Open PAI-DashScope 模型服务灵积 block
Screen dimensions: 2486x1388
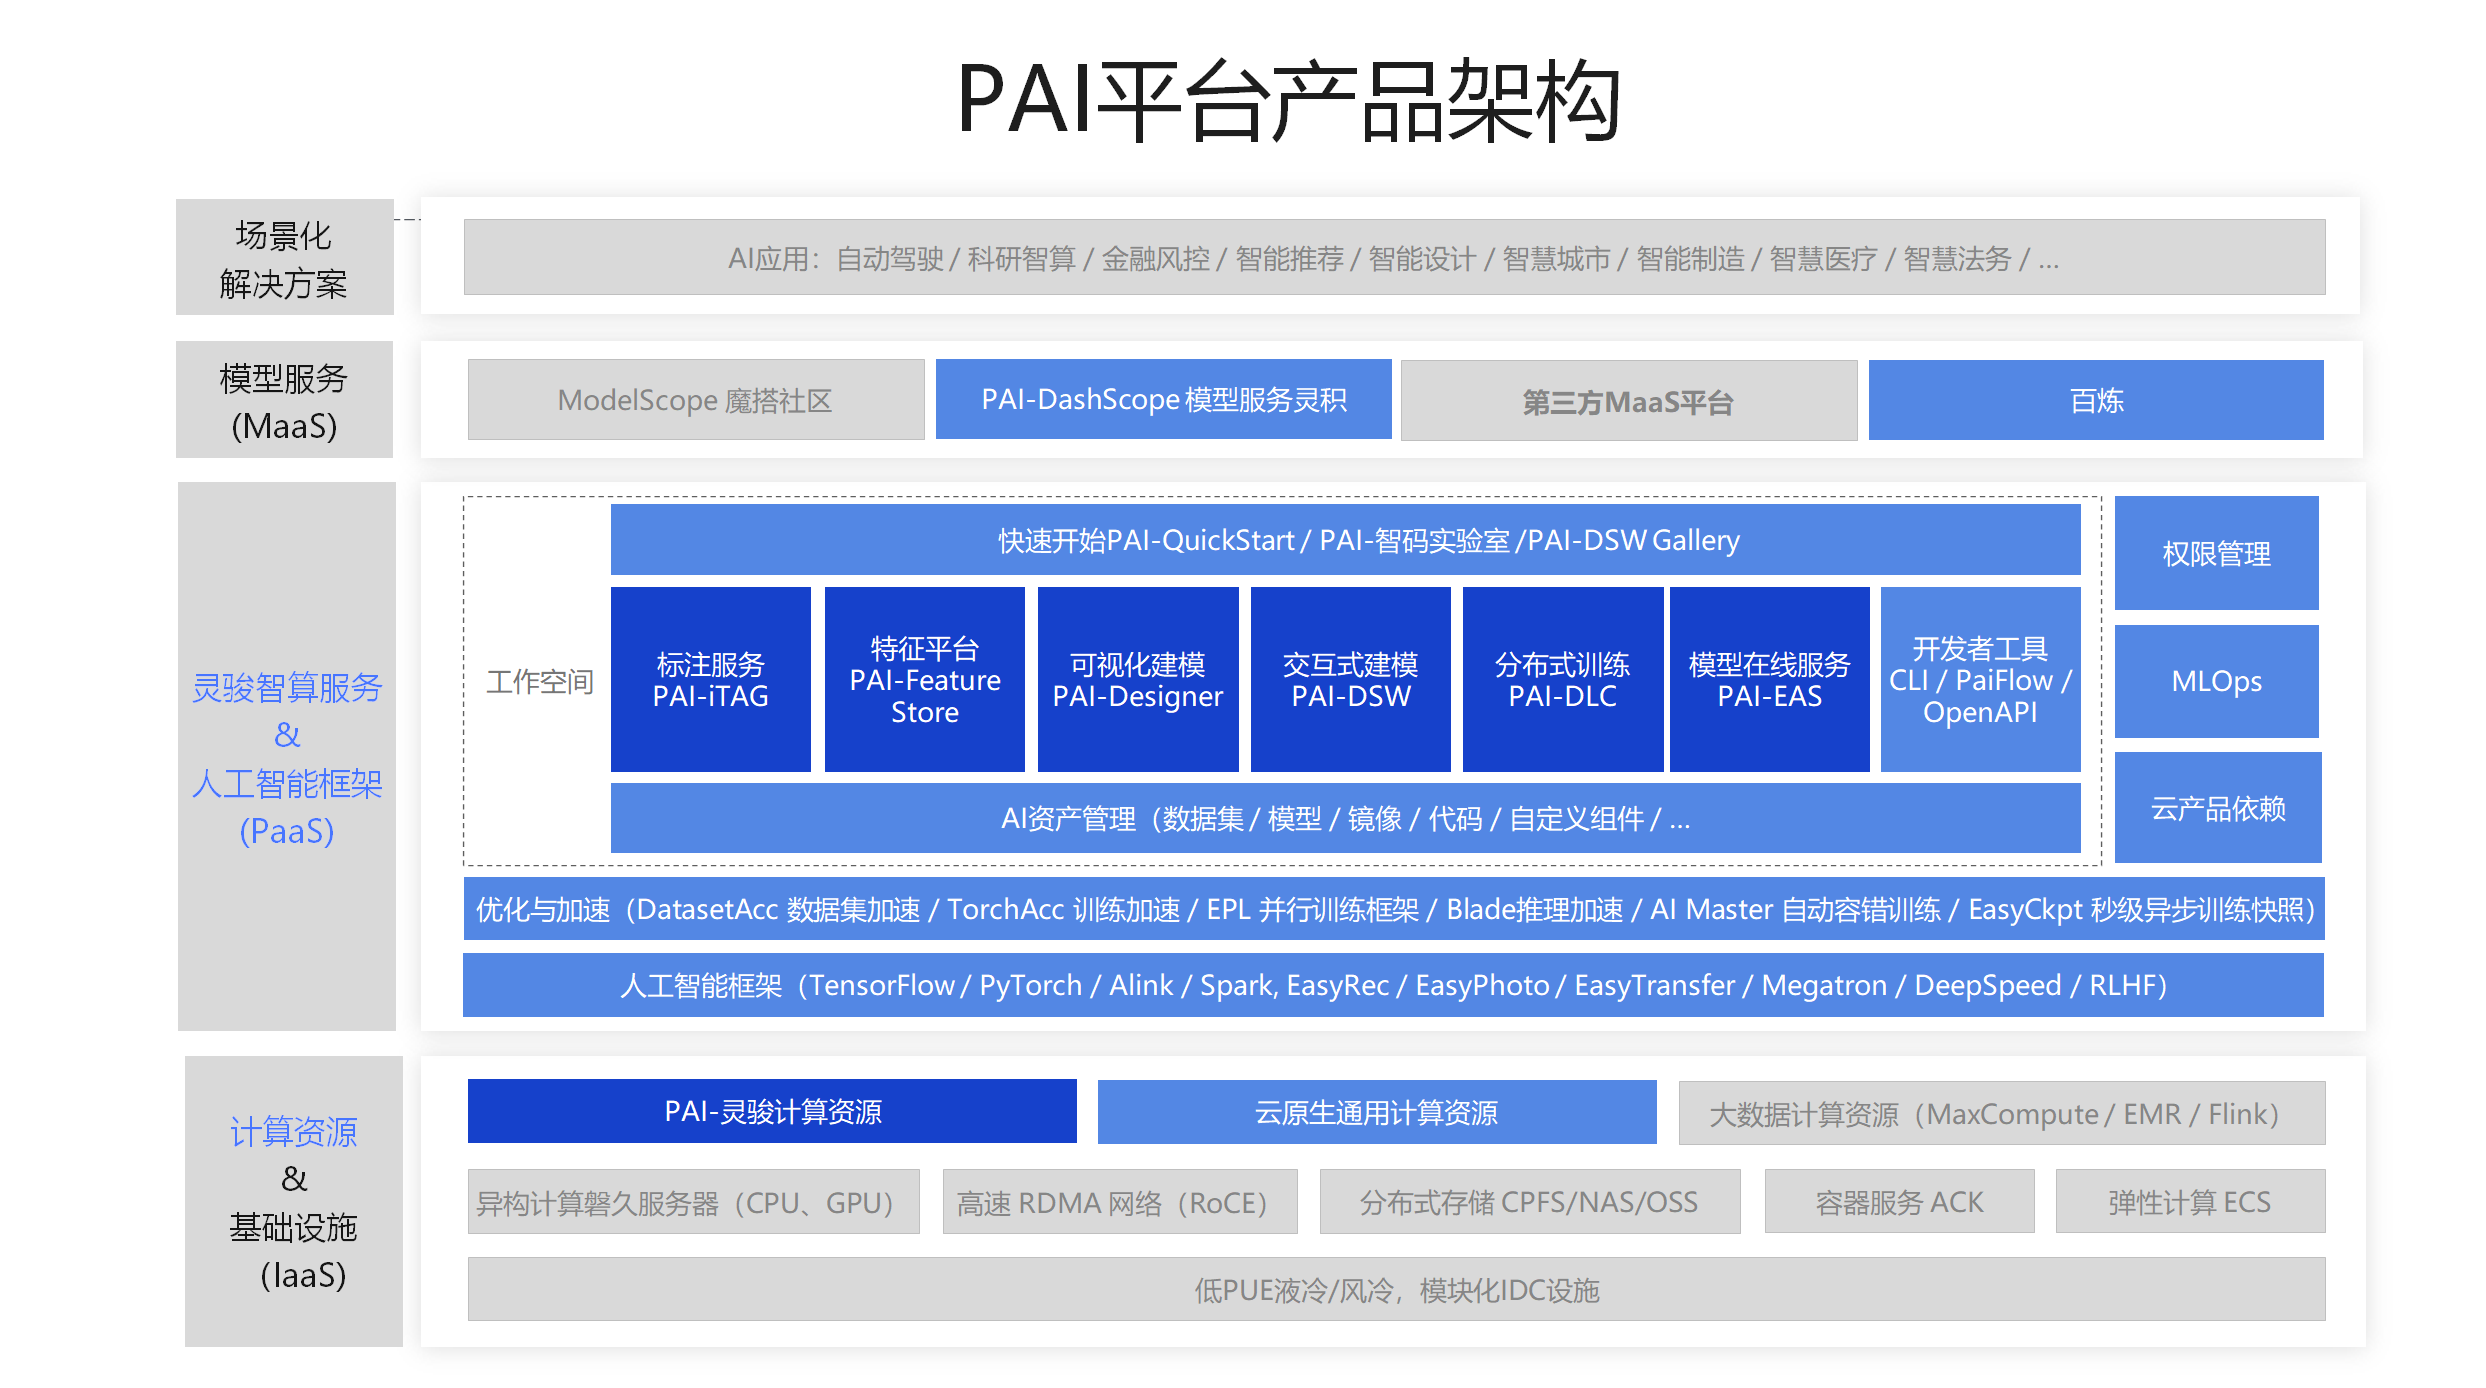tap(1163, 399)
